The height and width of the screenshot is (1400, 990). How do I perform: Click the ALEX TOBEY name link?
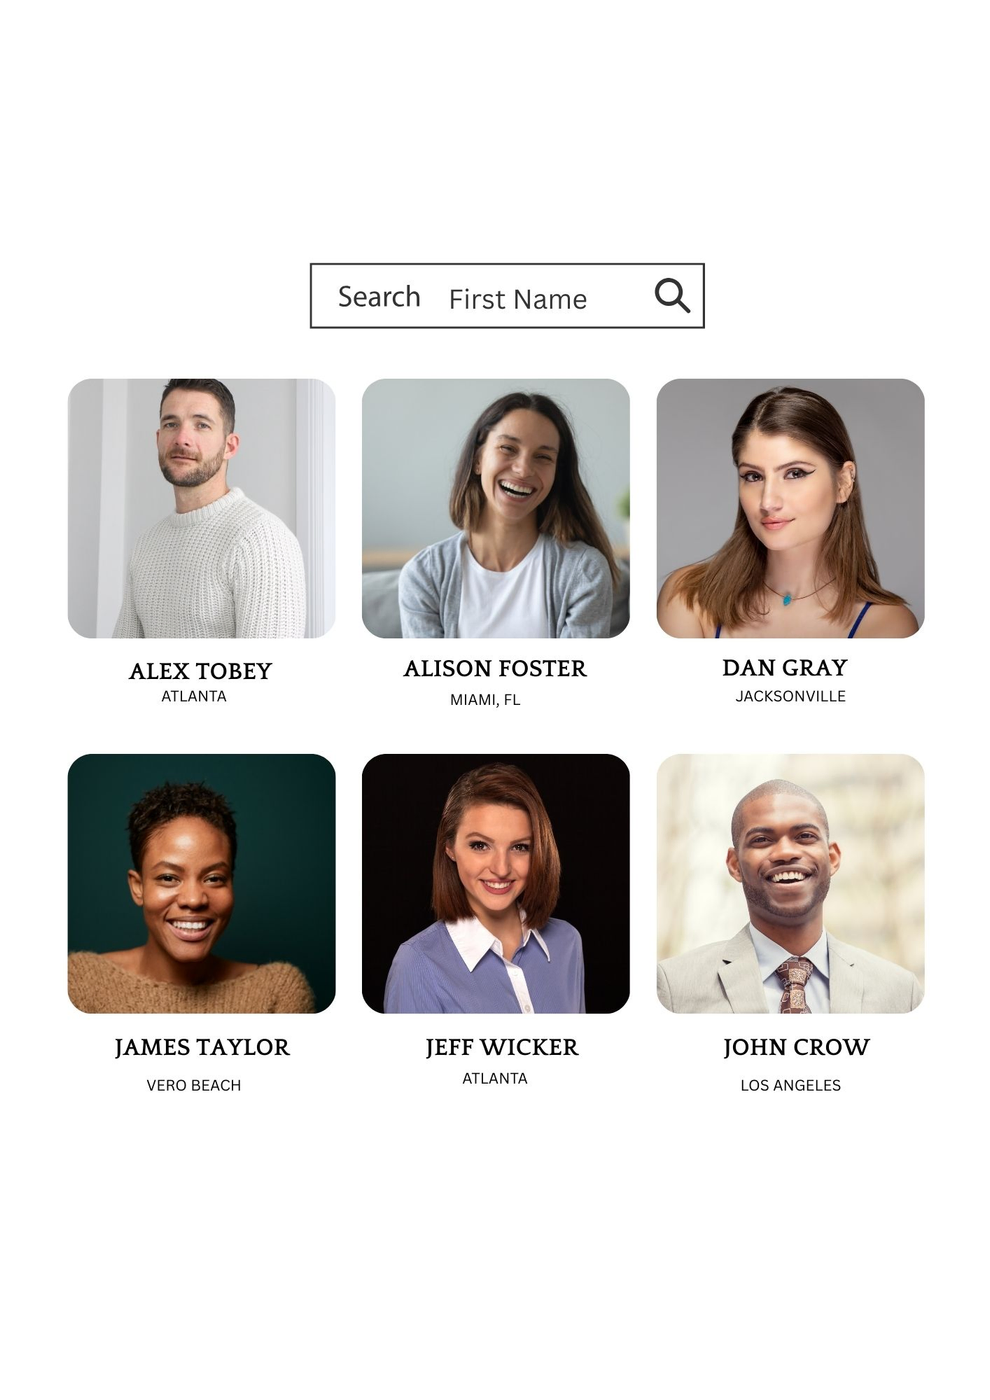200,671
